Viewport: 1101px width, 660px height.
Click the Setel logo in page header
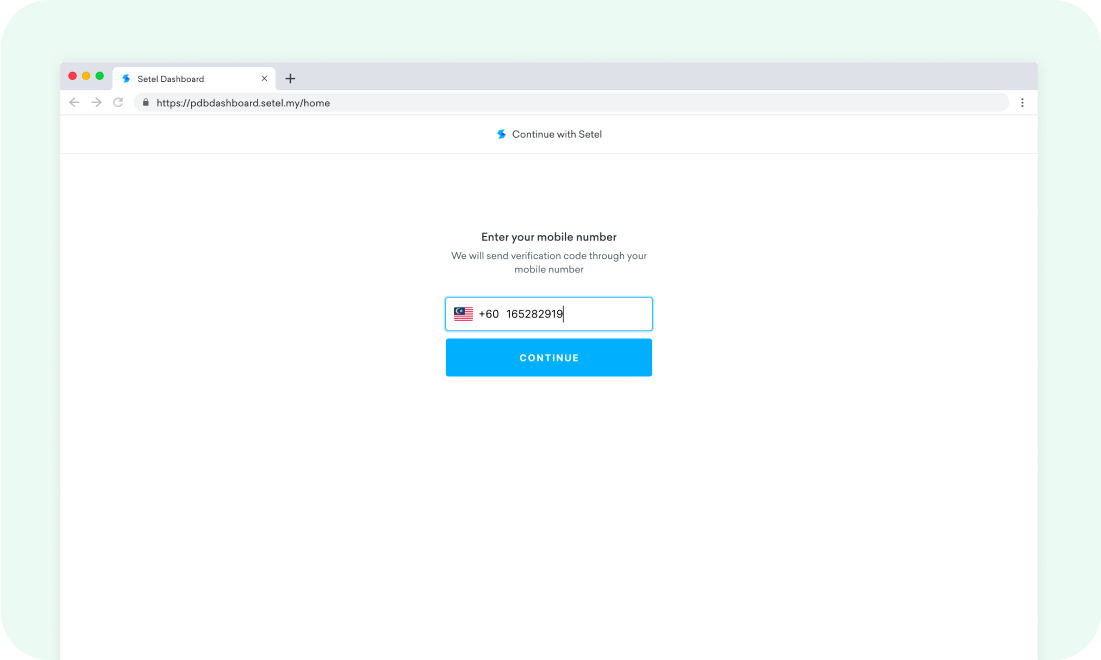(501, 134)
